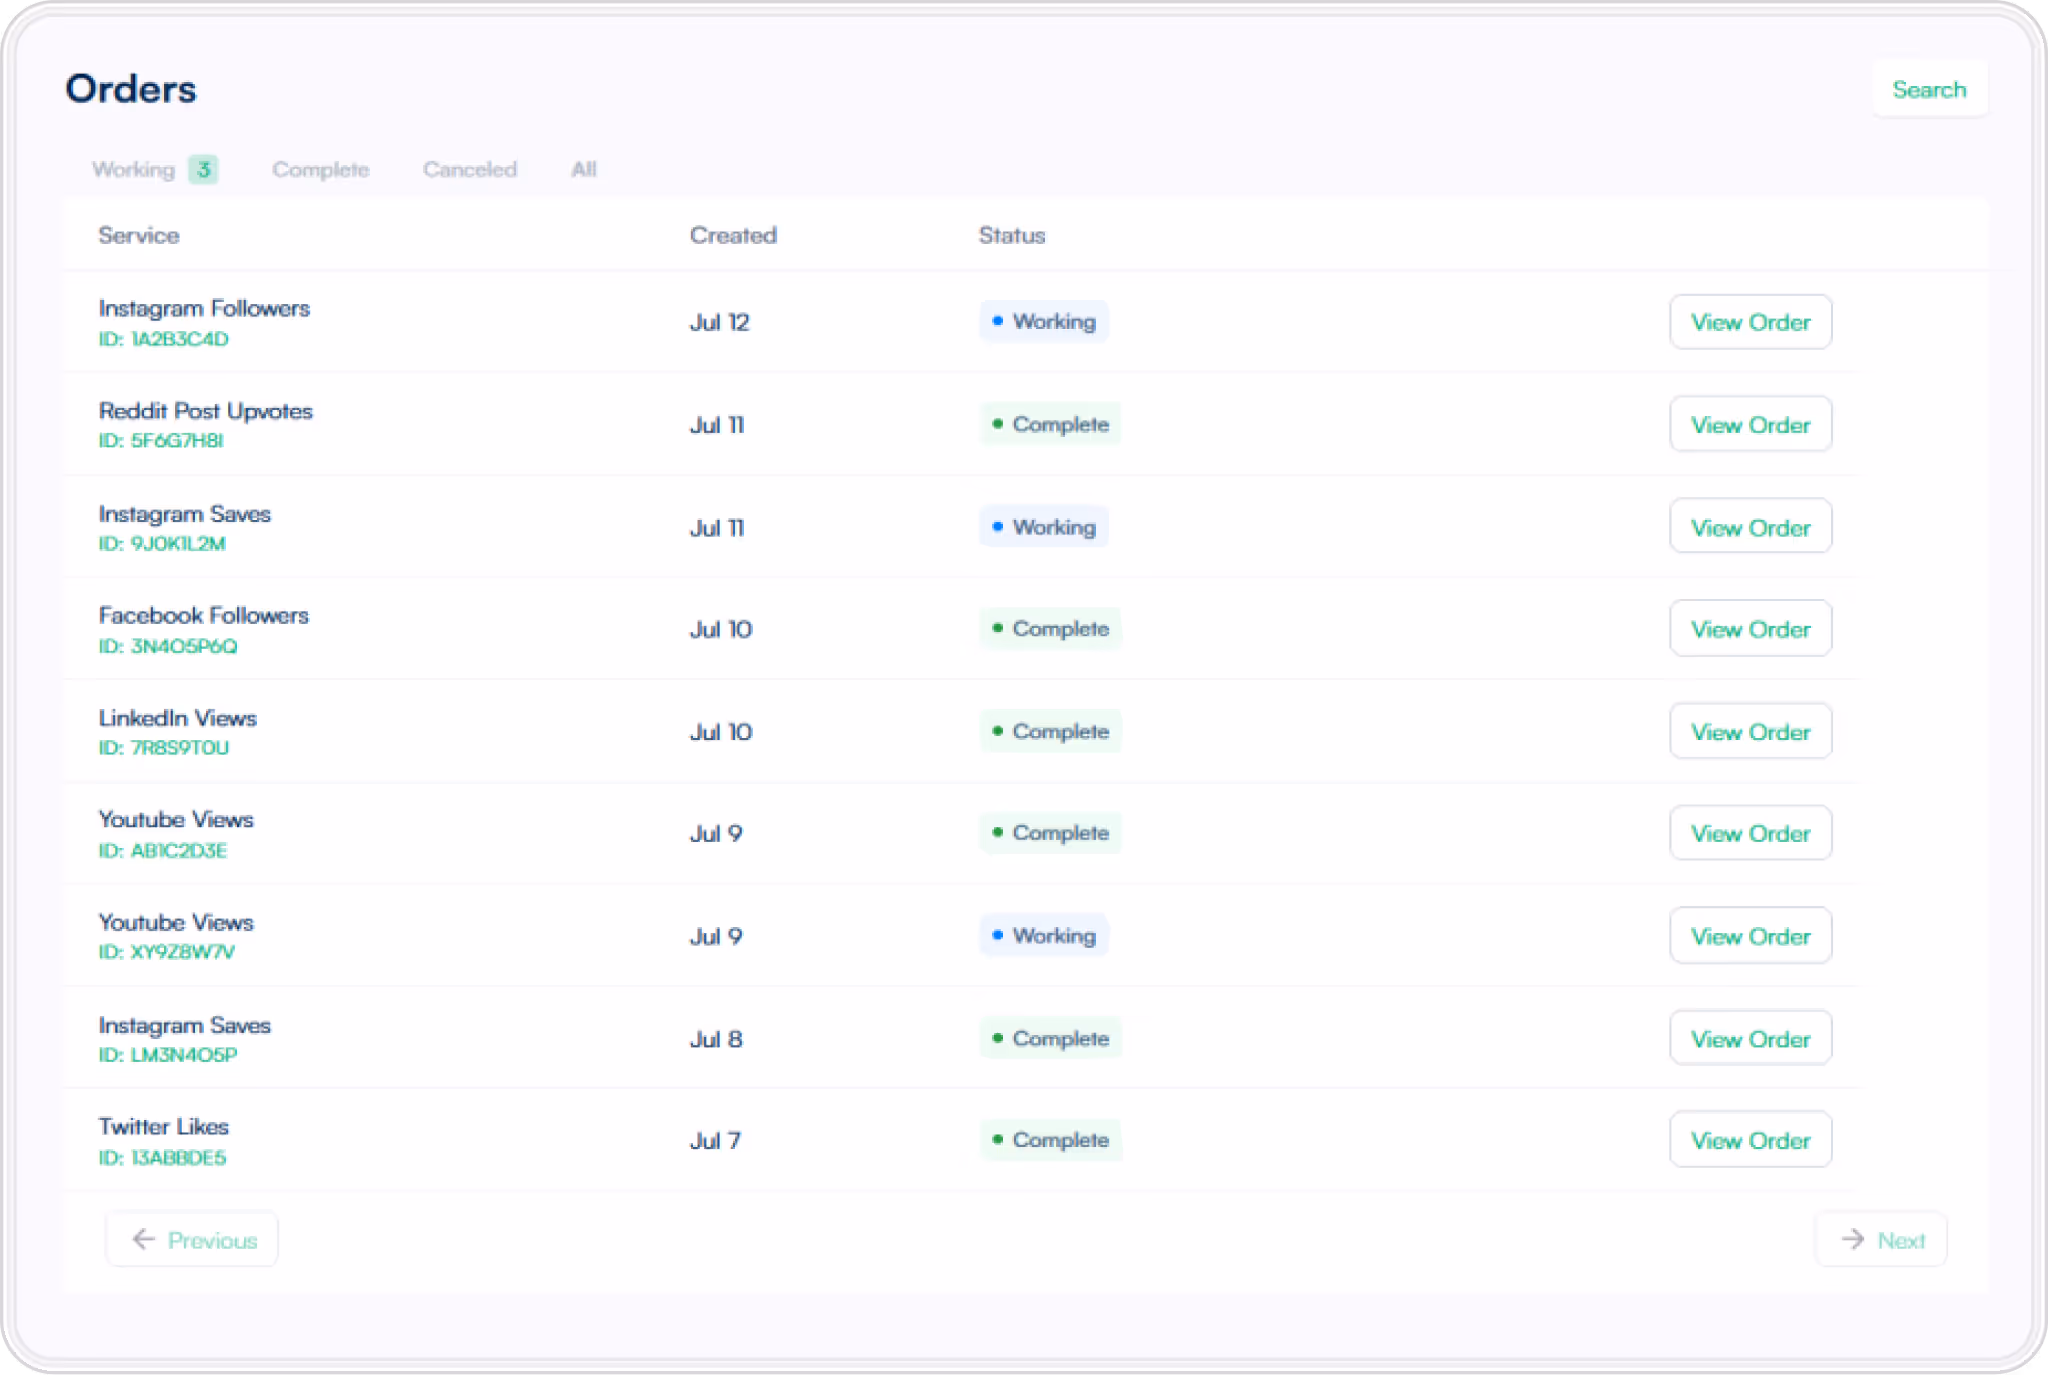
Task: View order for Youtube Views AB1C2D3E
Action: 1750,833
